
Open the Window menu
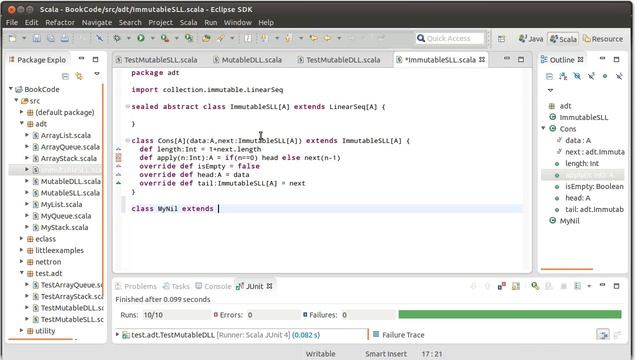pos(238,22)
